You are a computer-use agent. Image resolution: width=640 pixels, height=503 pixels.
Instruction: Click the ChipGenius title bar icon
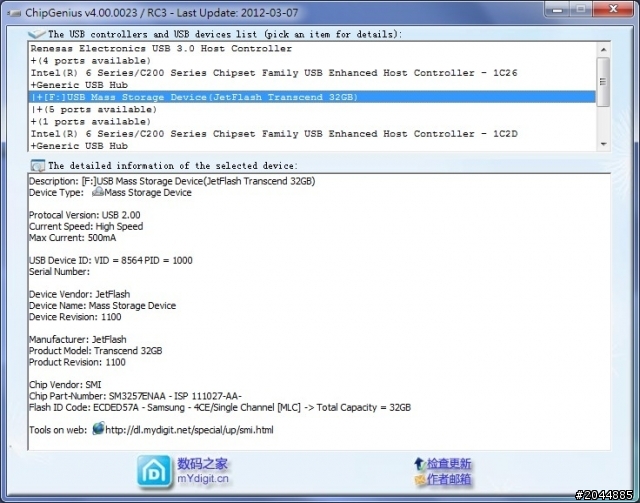[14, 13]
